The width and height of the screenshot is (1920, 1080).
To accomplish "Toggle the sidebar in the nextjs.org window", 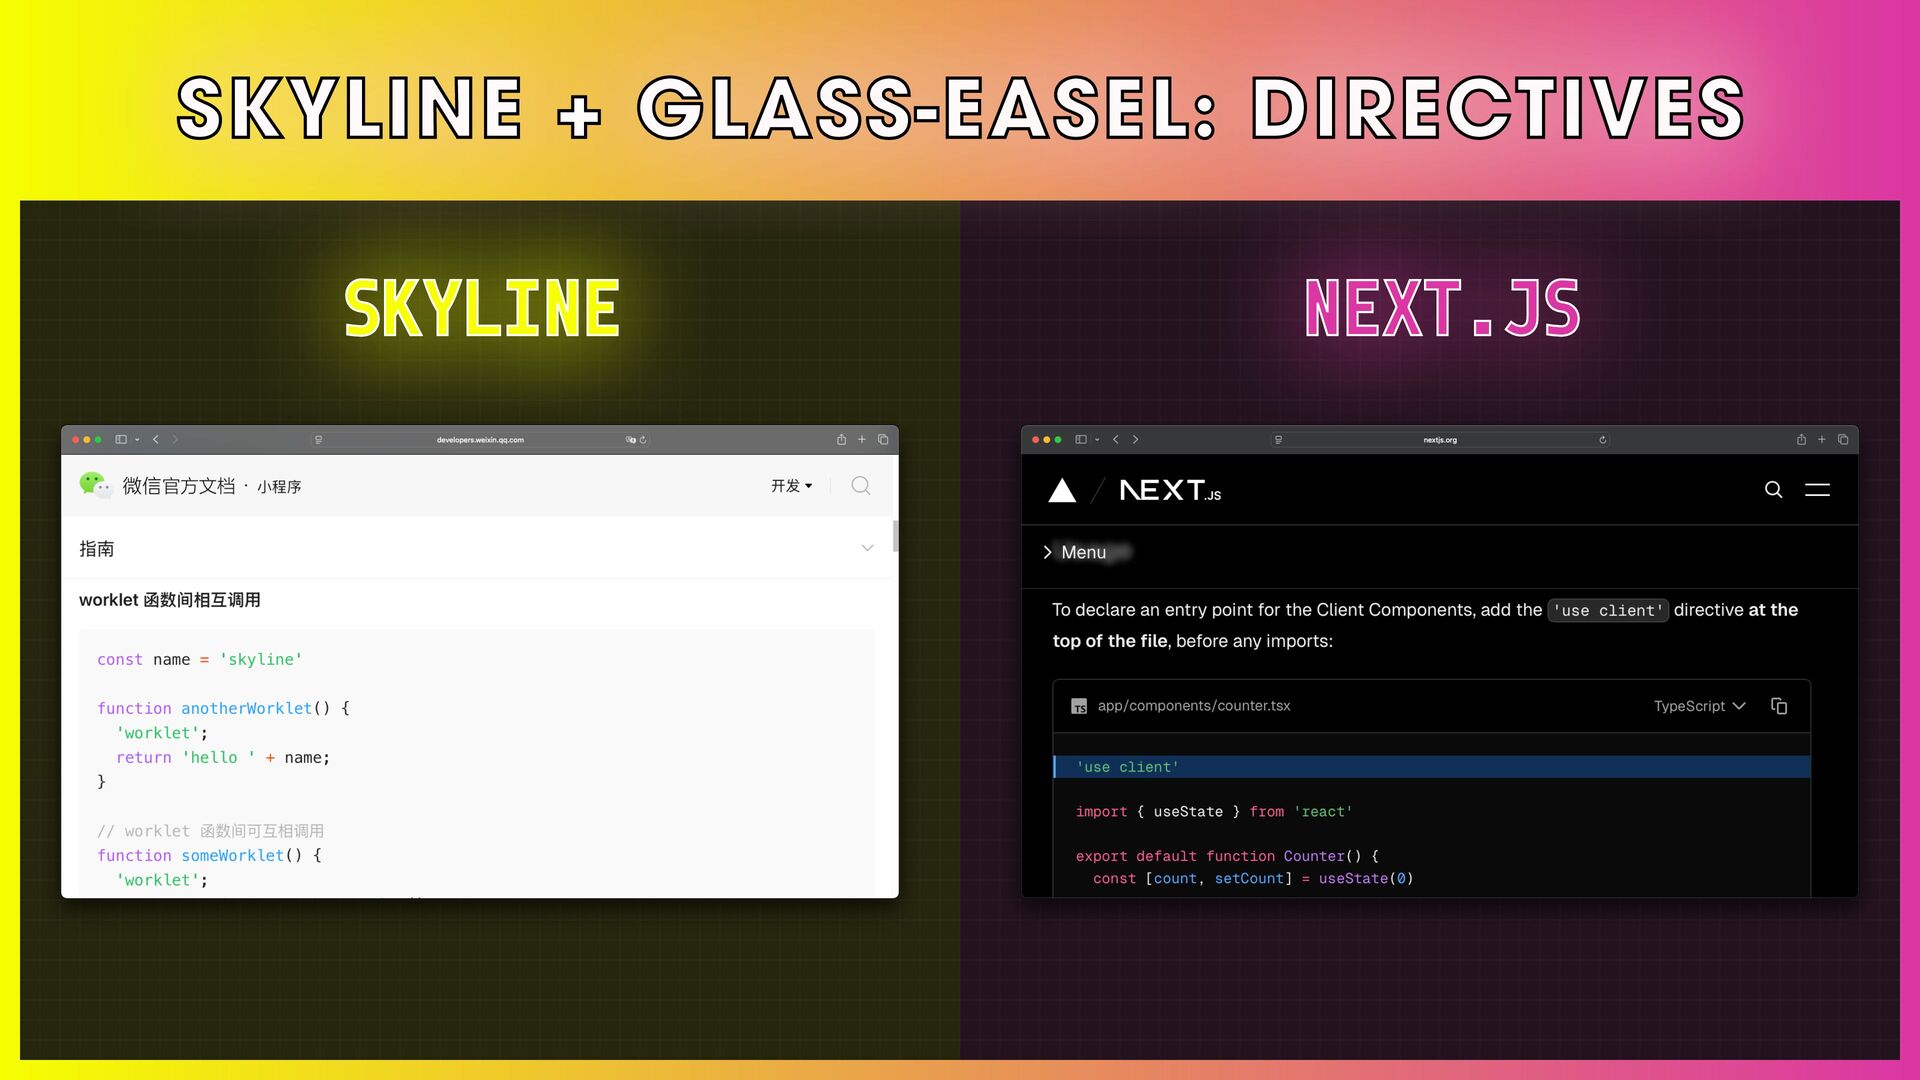I will [x=1081, y=439].
